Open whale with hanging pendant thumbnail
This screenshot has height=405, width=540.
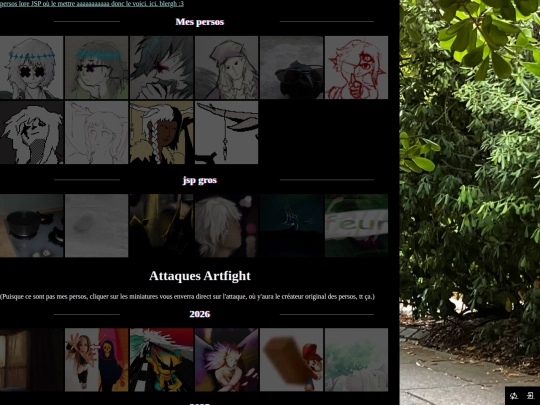click(x=226, y=132)
